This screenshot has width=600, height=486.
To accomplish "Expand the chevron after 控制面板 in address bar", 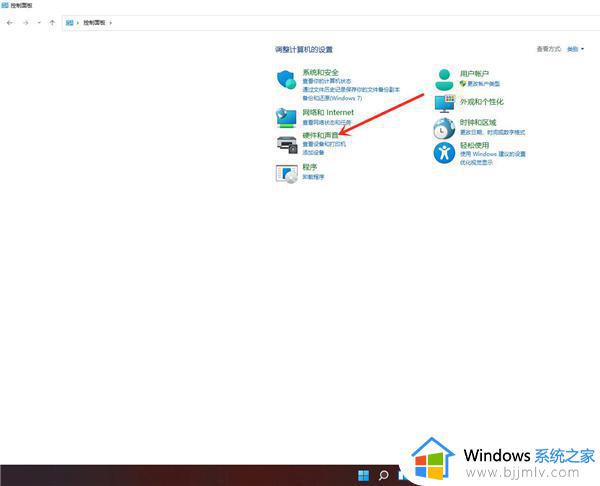I will pyautogui.click(x=111, y=21).
